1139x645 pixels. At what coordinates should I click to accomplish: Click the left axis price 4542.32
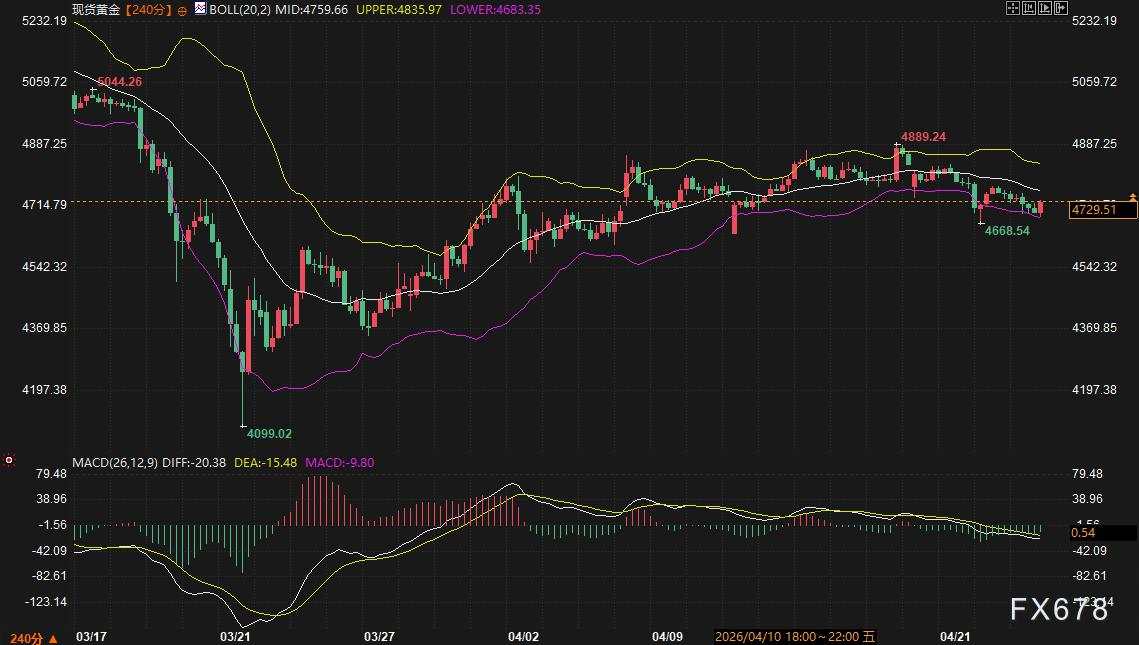pos(44,267)
